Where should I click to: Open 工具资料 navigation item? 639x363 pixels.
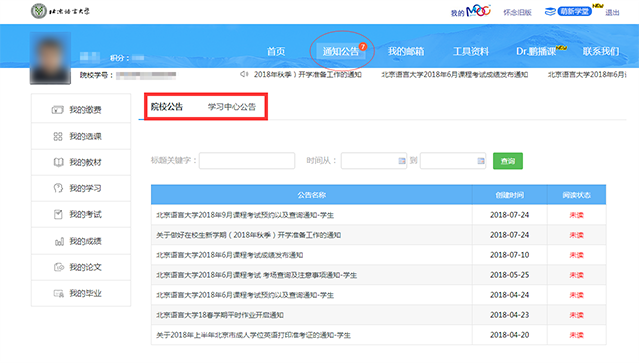pyautogui.click(x=471, y=51)
